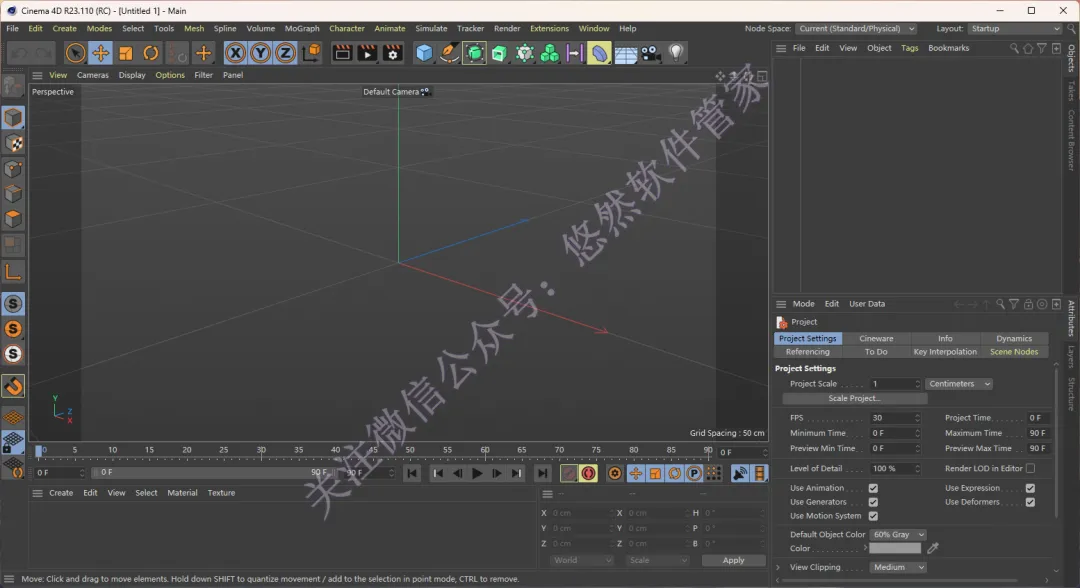Click Scale Project button

[854, 398]
